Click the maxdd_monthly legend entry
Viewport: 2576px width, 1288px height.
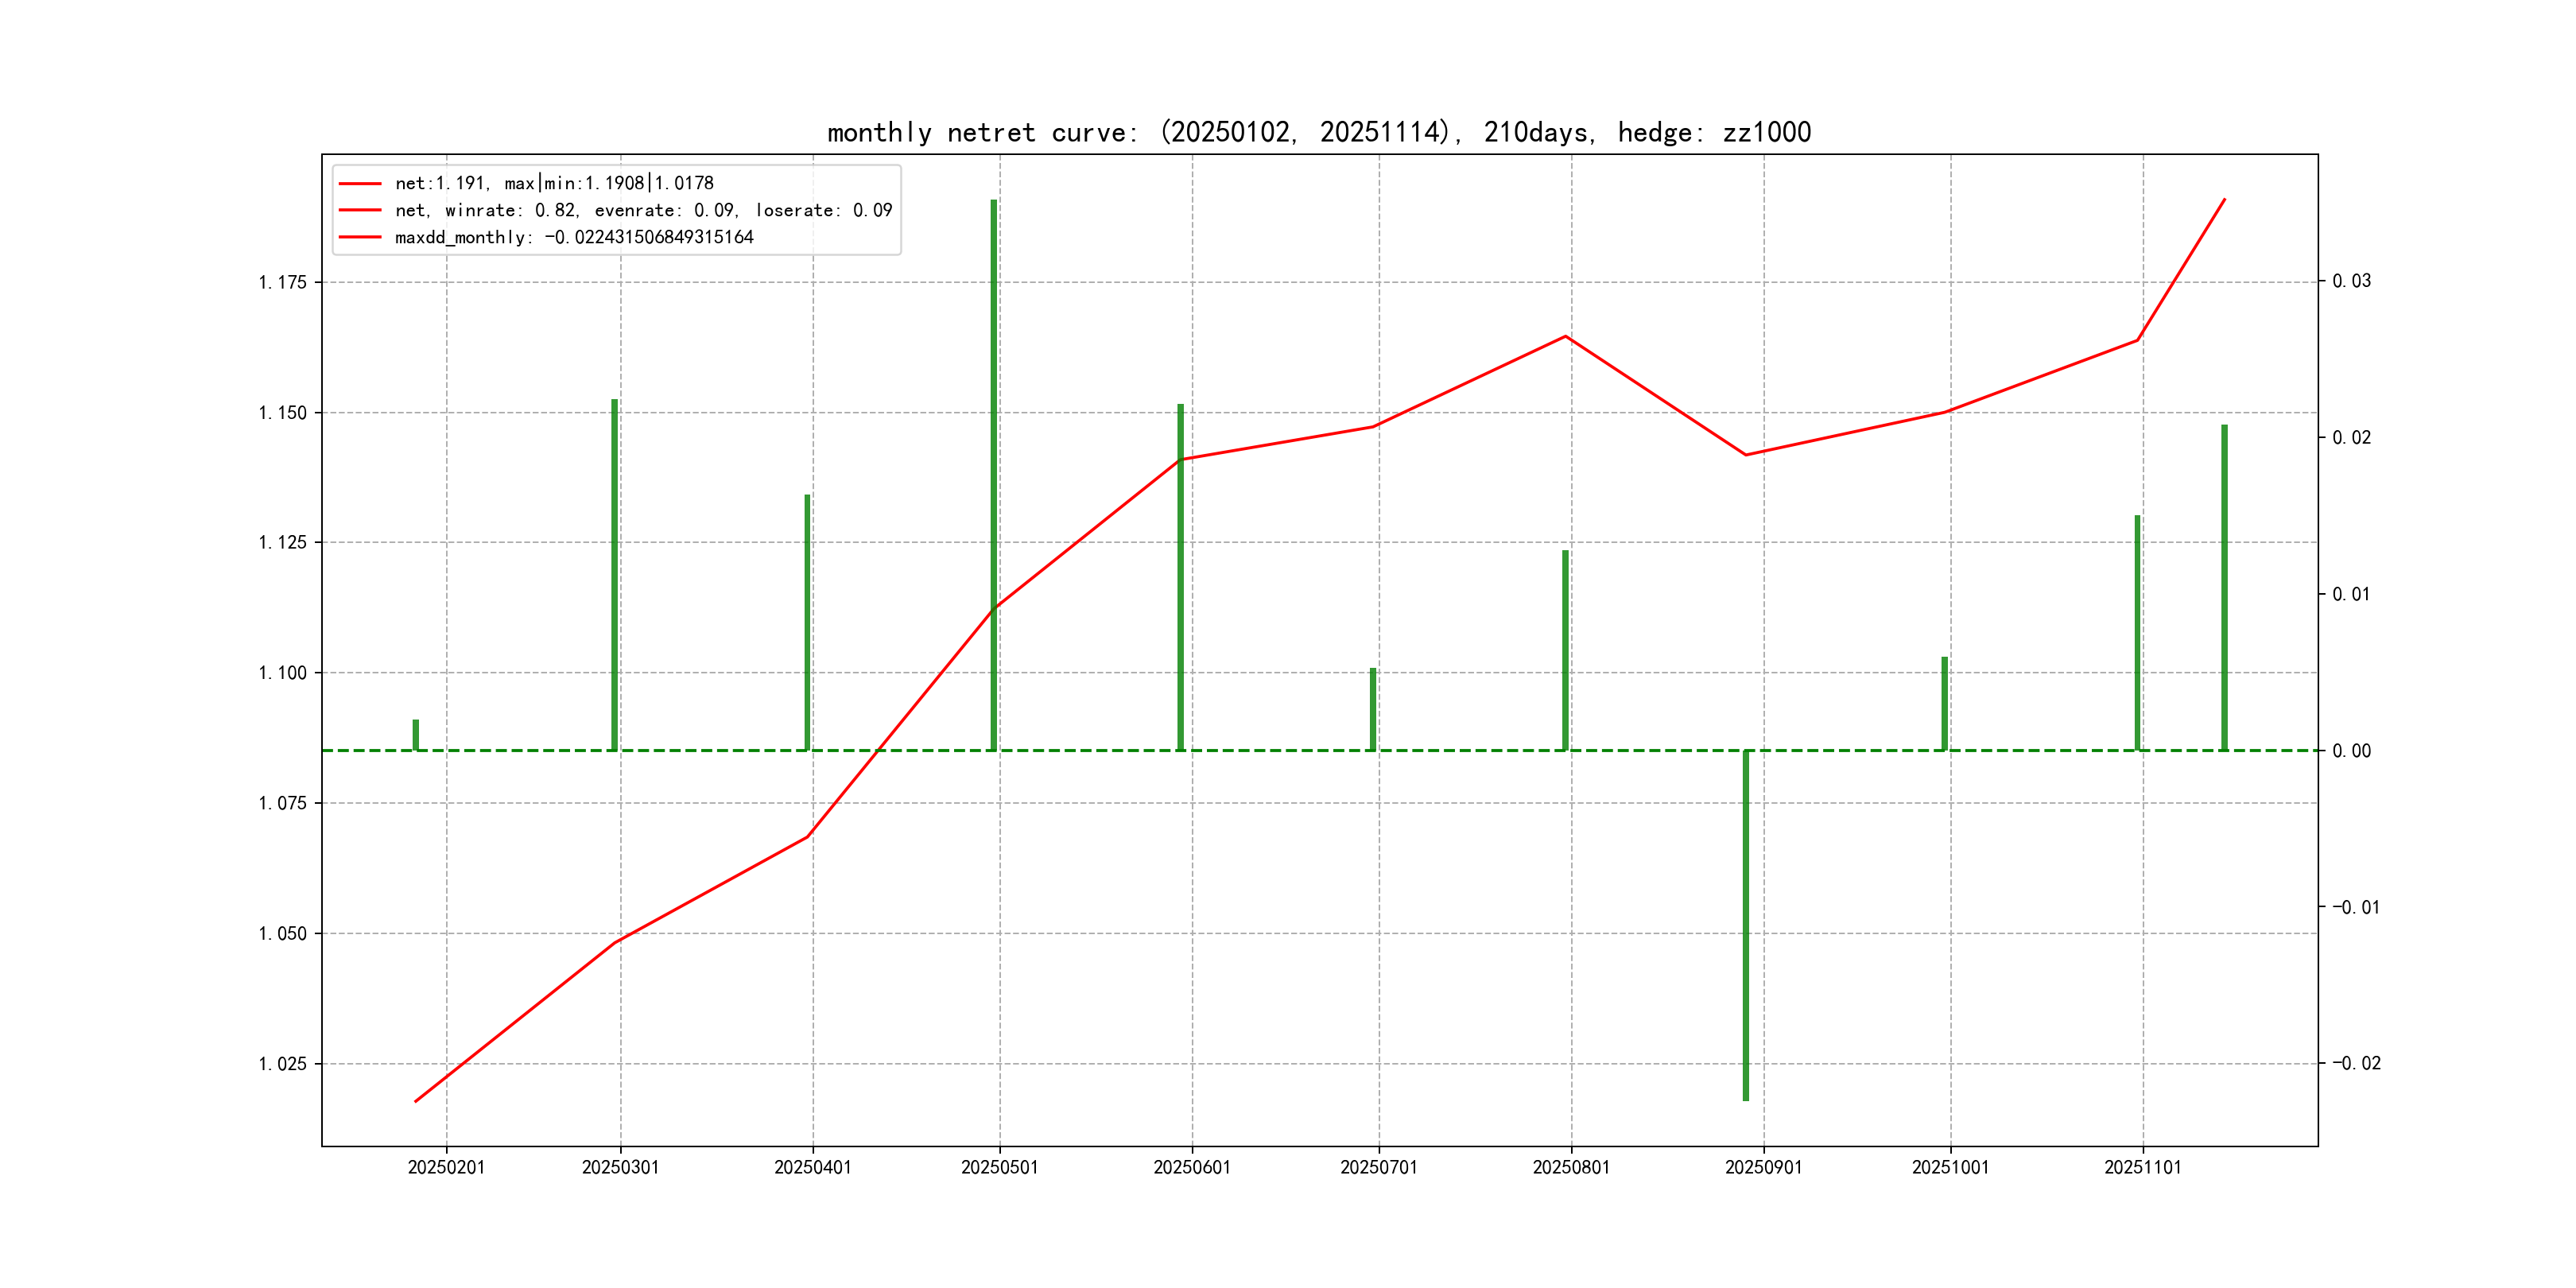(574, 237)
